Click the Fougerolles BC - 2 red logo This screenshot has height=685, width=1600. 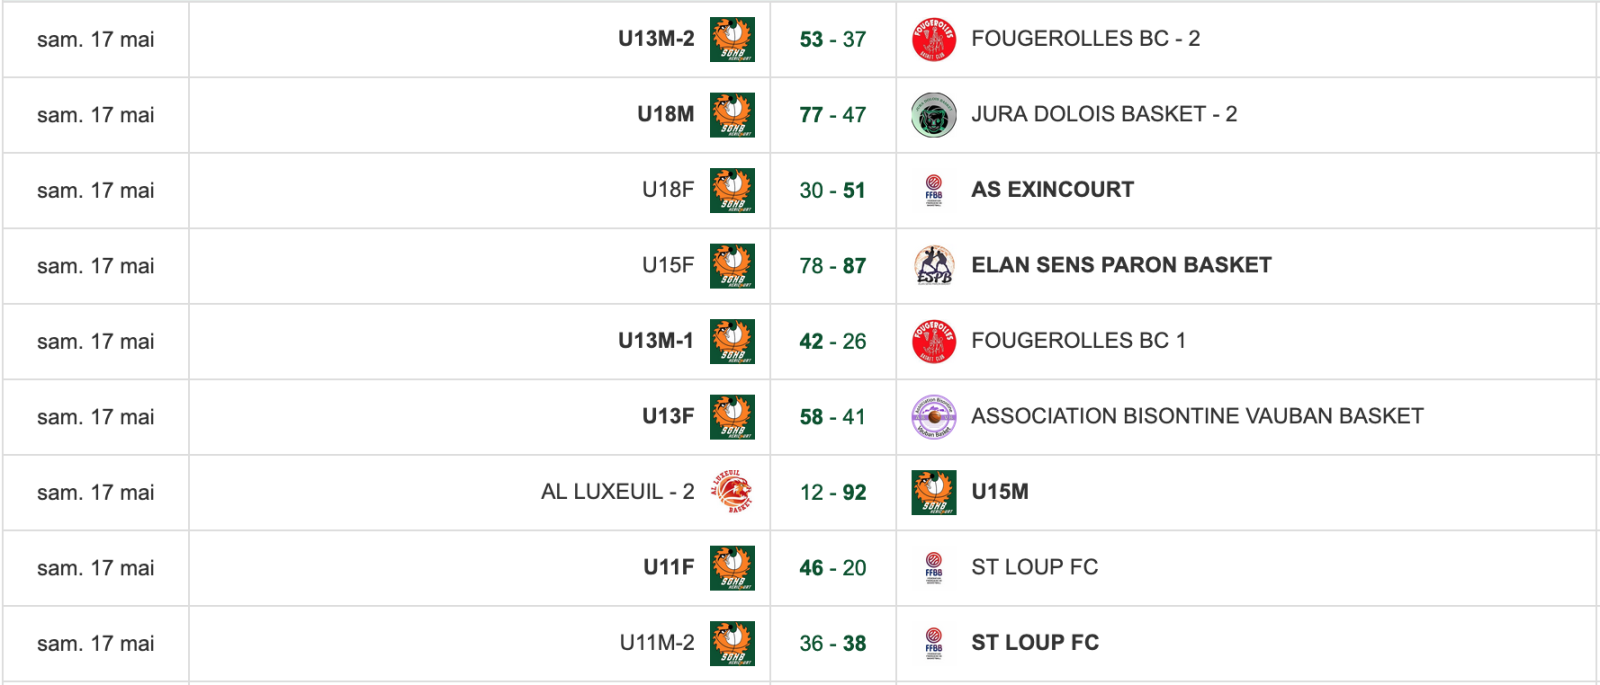point(934,39)
